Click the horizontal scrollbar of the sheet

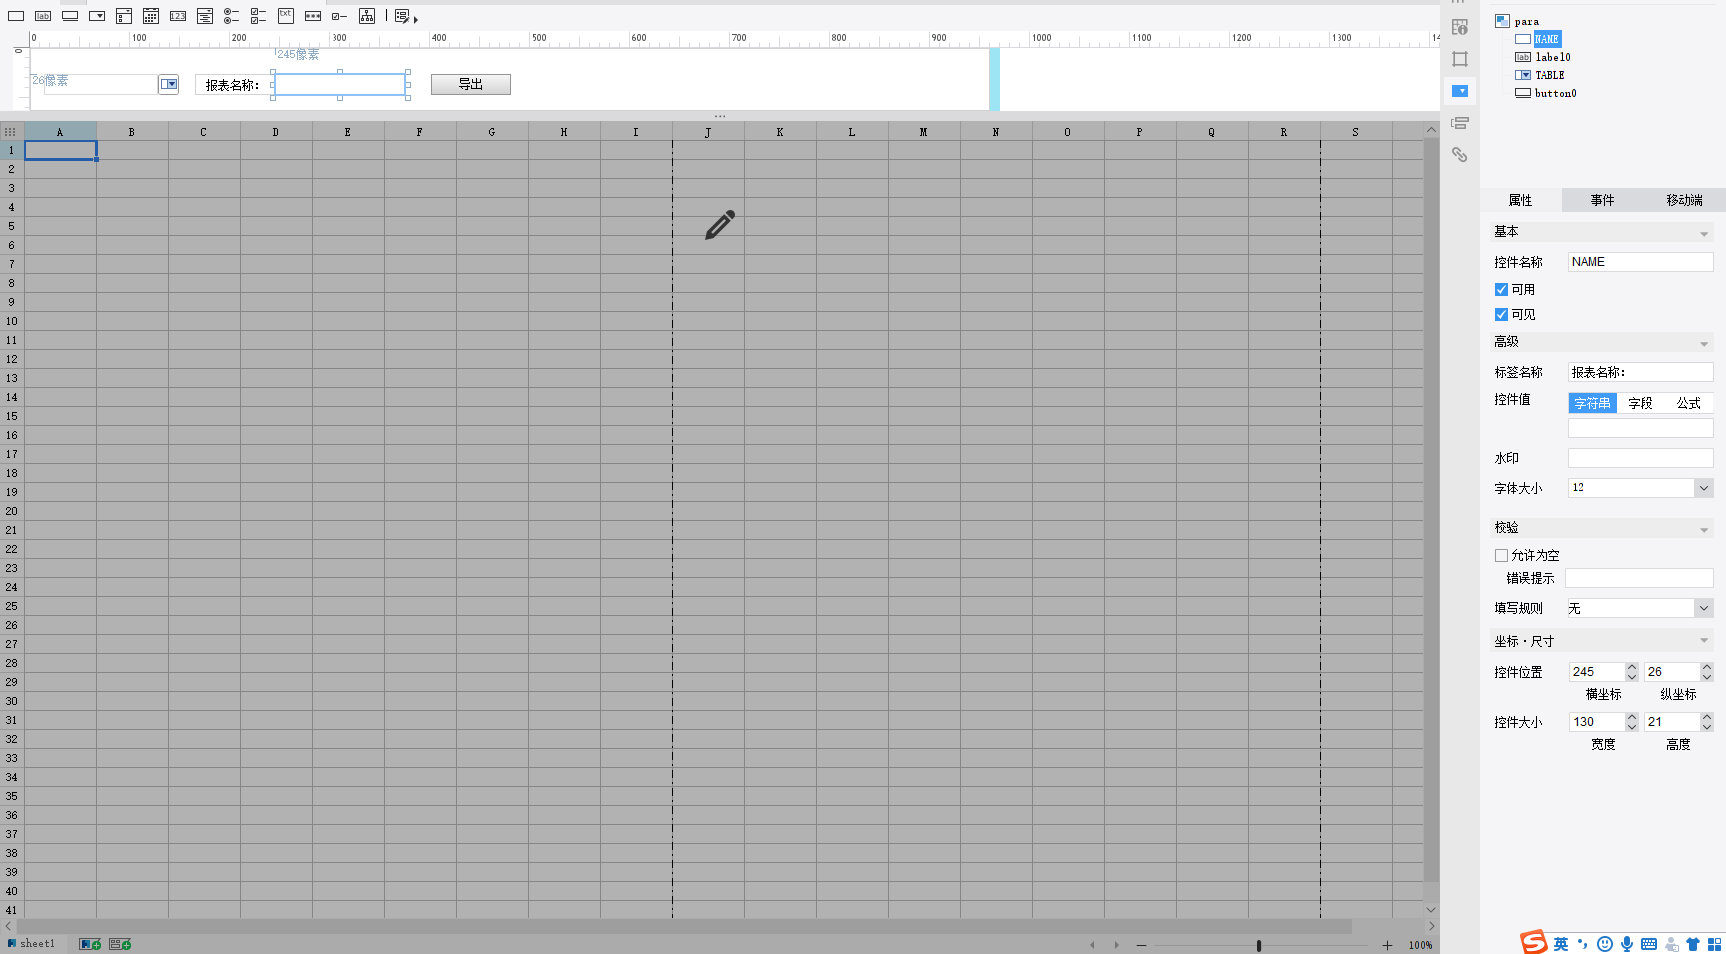pos(684,927)
